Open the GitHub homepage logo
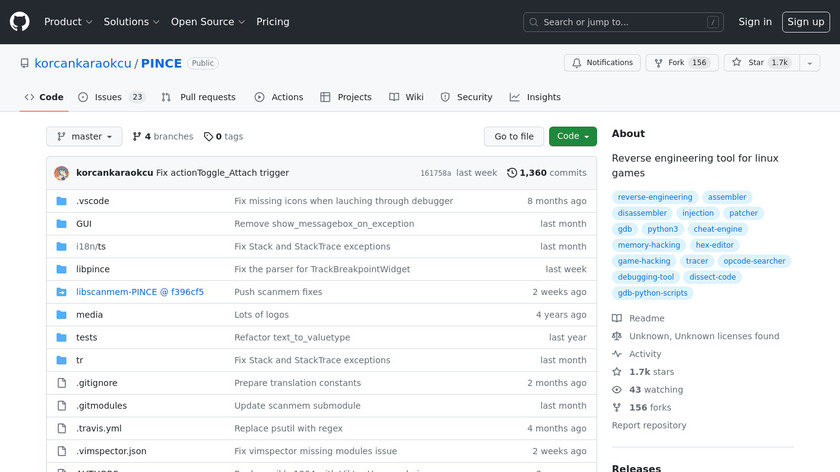Image resolution: width=840 pixels, height=472 pixels. pos(19,22)
